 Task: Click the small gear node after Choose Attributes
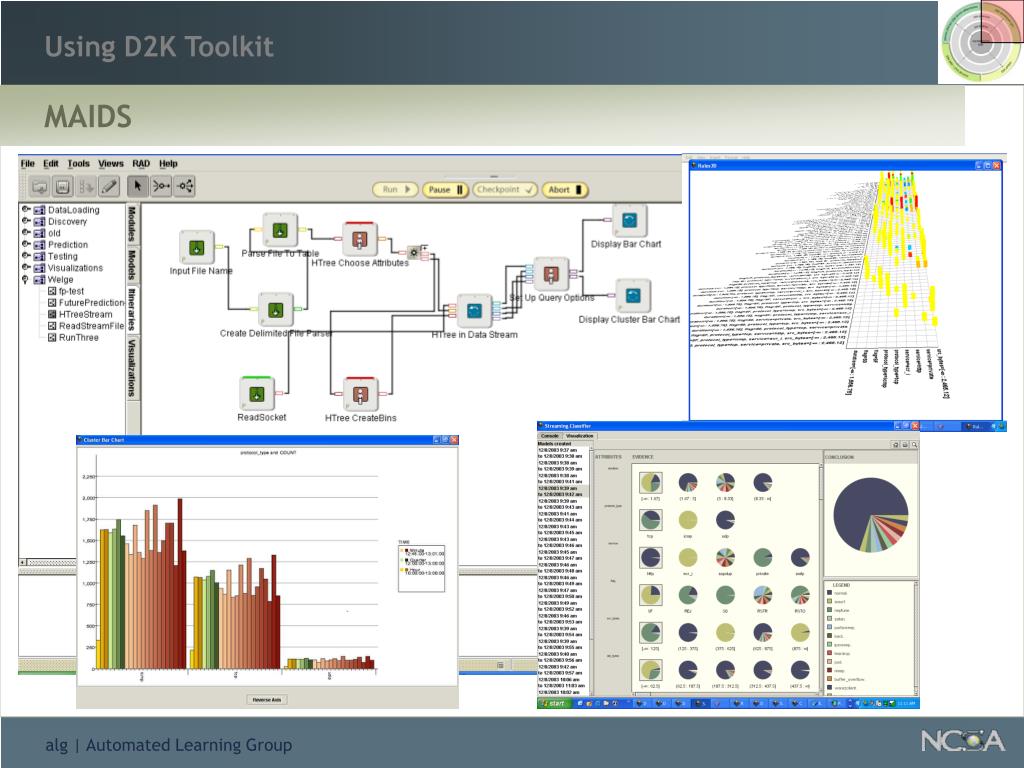click(x=413, y=252)
